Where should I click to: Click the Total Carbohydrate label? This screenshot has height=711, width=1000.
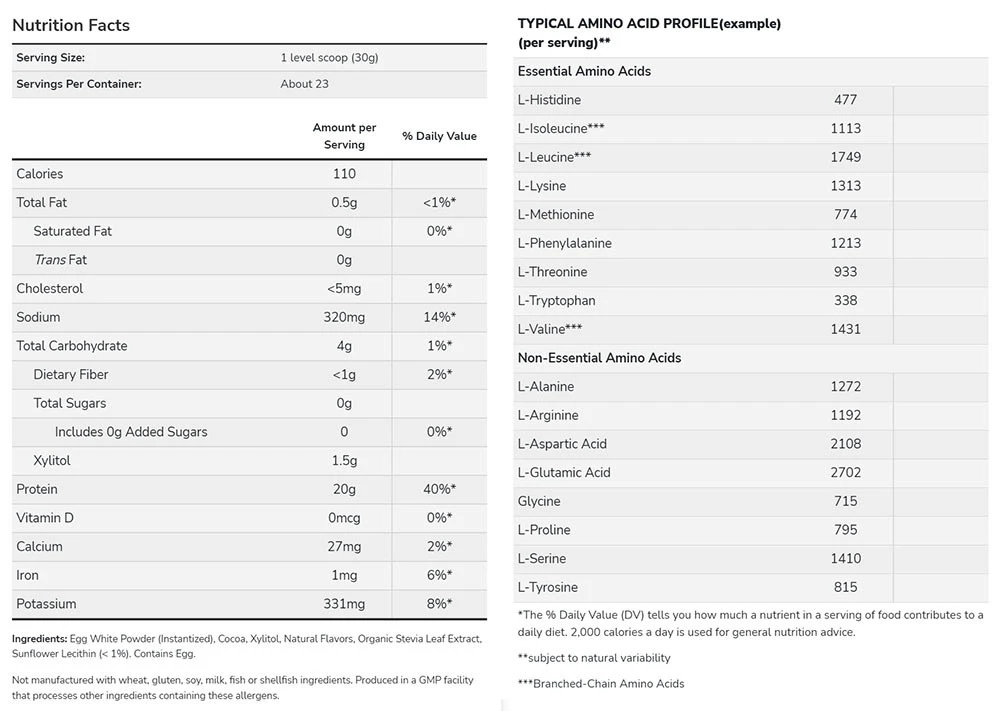point(72,346)
